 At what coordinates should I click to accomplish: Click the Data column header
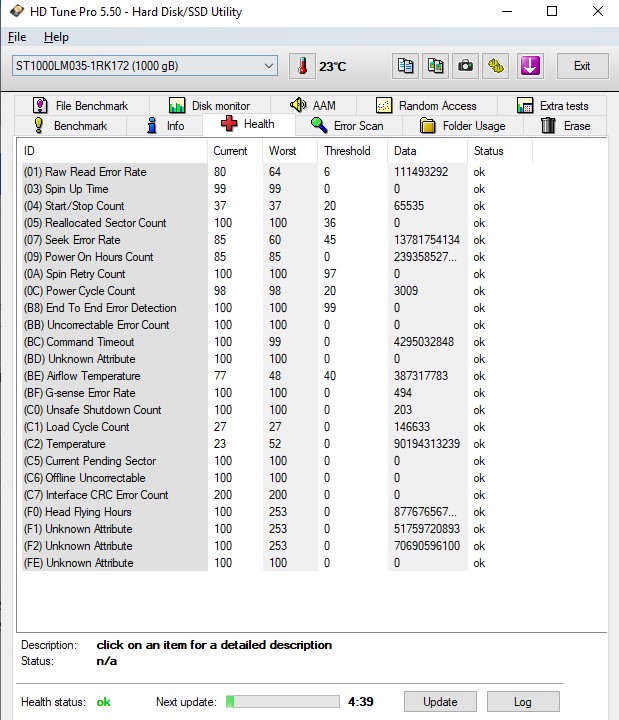(428, 151)
